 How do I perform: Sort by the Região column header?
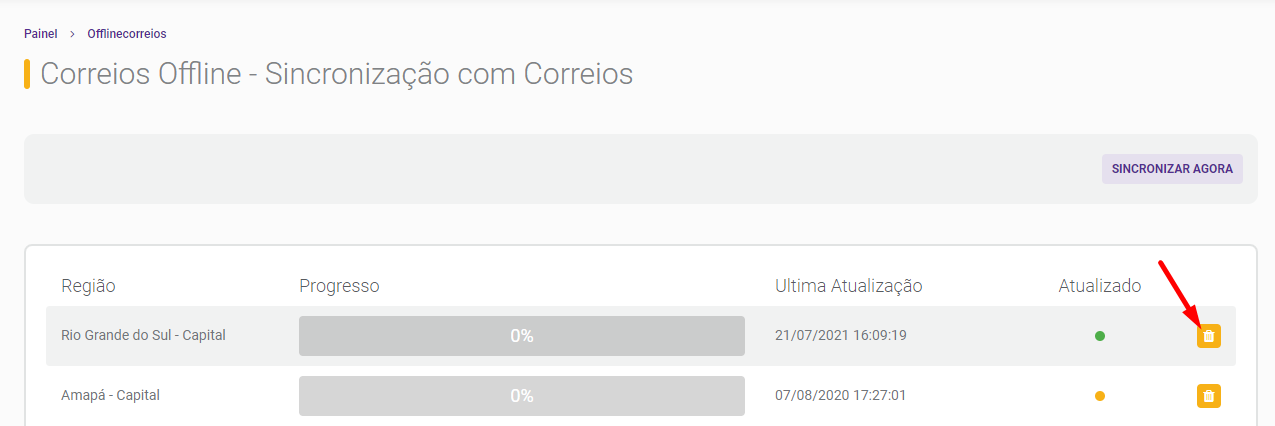pos(88,286)
